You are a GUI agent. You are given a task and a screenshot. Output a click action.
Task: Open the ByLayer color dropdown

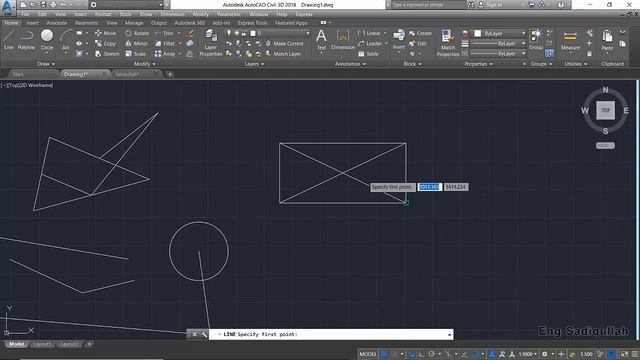pyautogui.click(x=499, y=33)
